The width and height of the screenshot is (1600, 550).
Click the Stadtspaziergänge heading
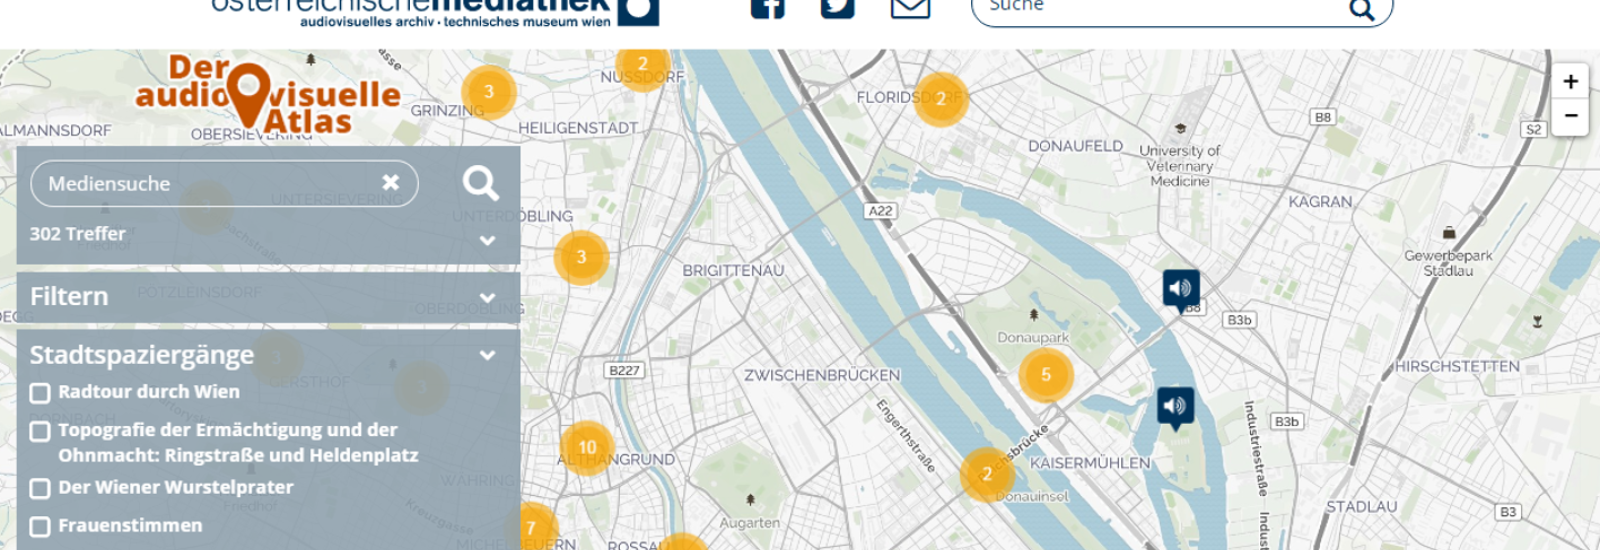pos(142,355)
